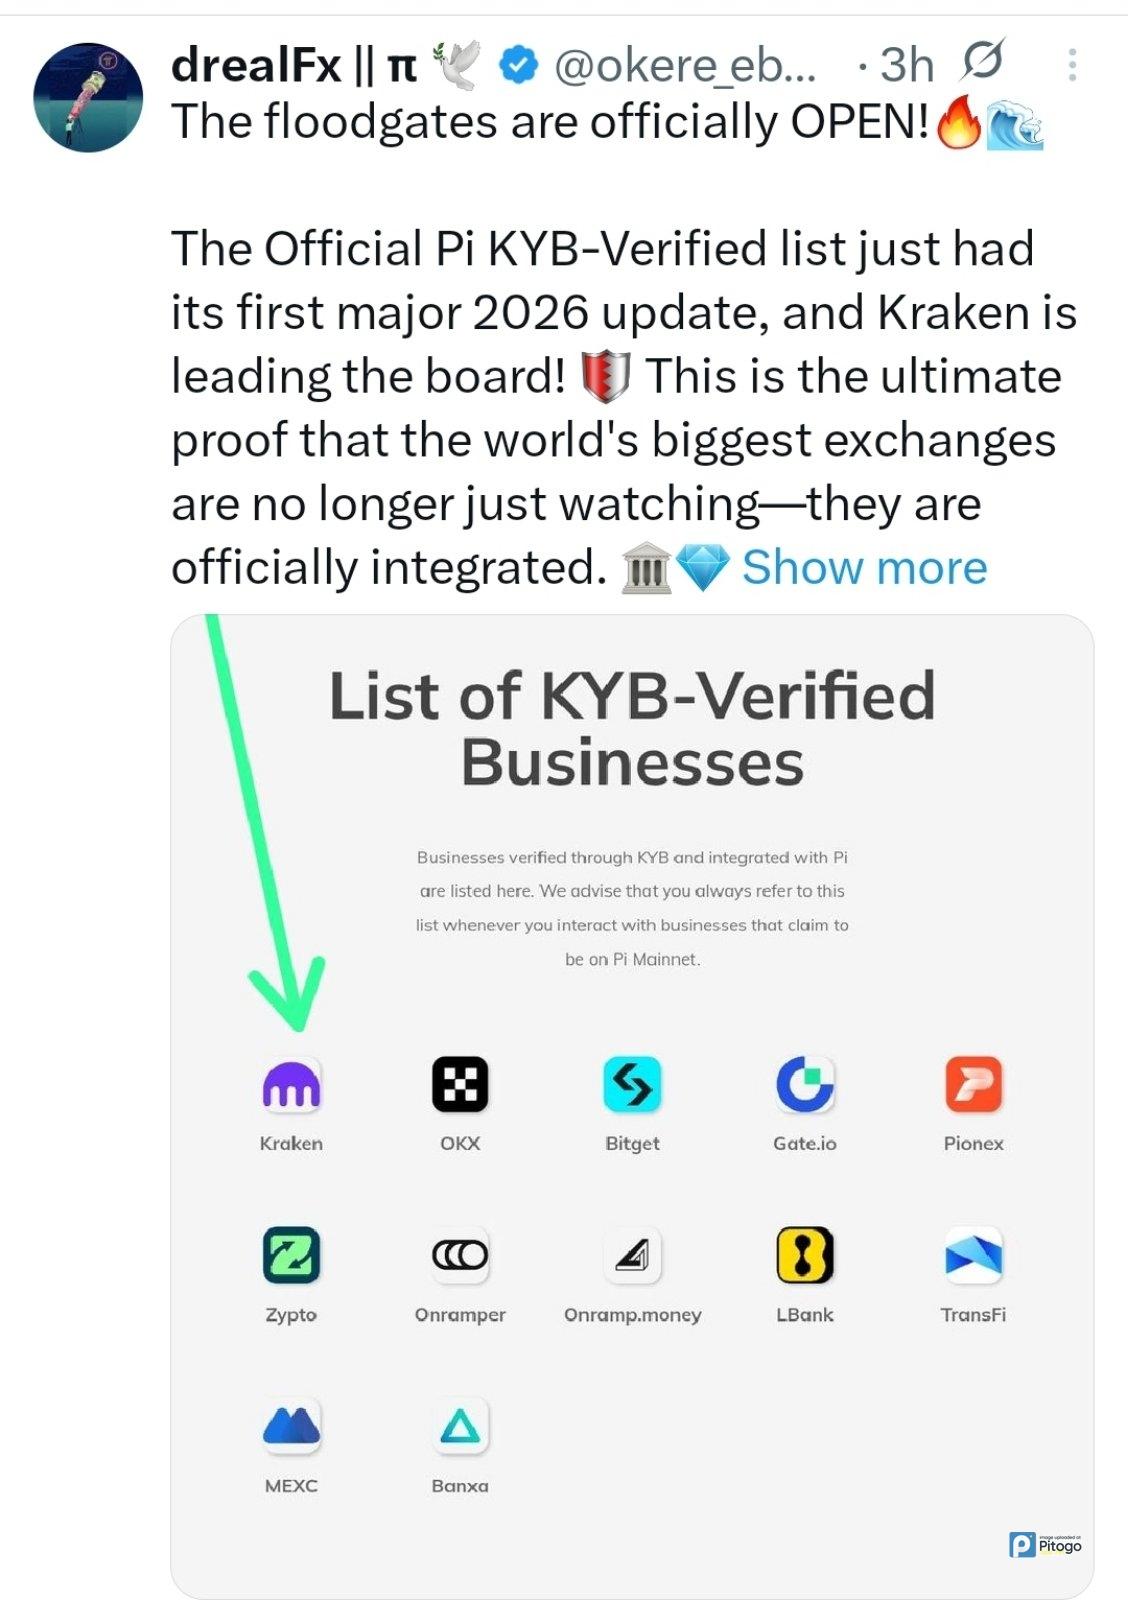Image resolution: width=1128 pixels, height=1600 pixels.
Task: Choose the Gate.io logo icon
Action: (805, 1085)
